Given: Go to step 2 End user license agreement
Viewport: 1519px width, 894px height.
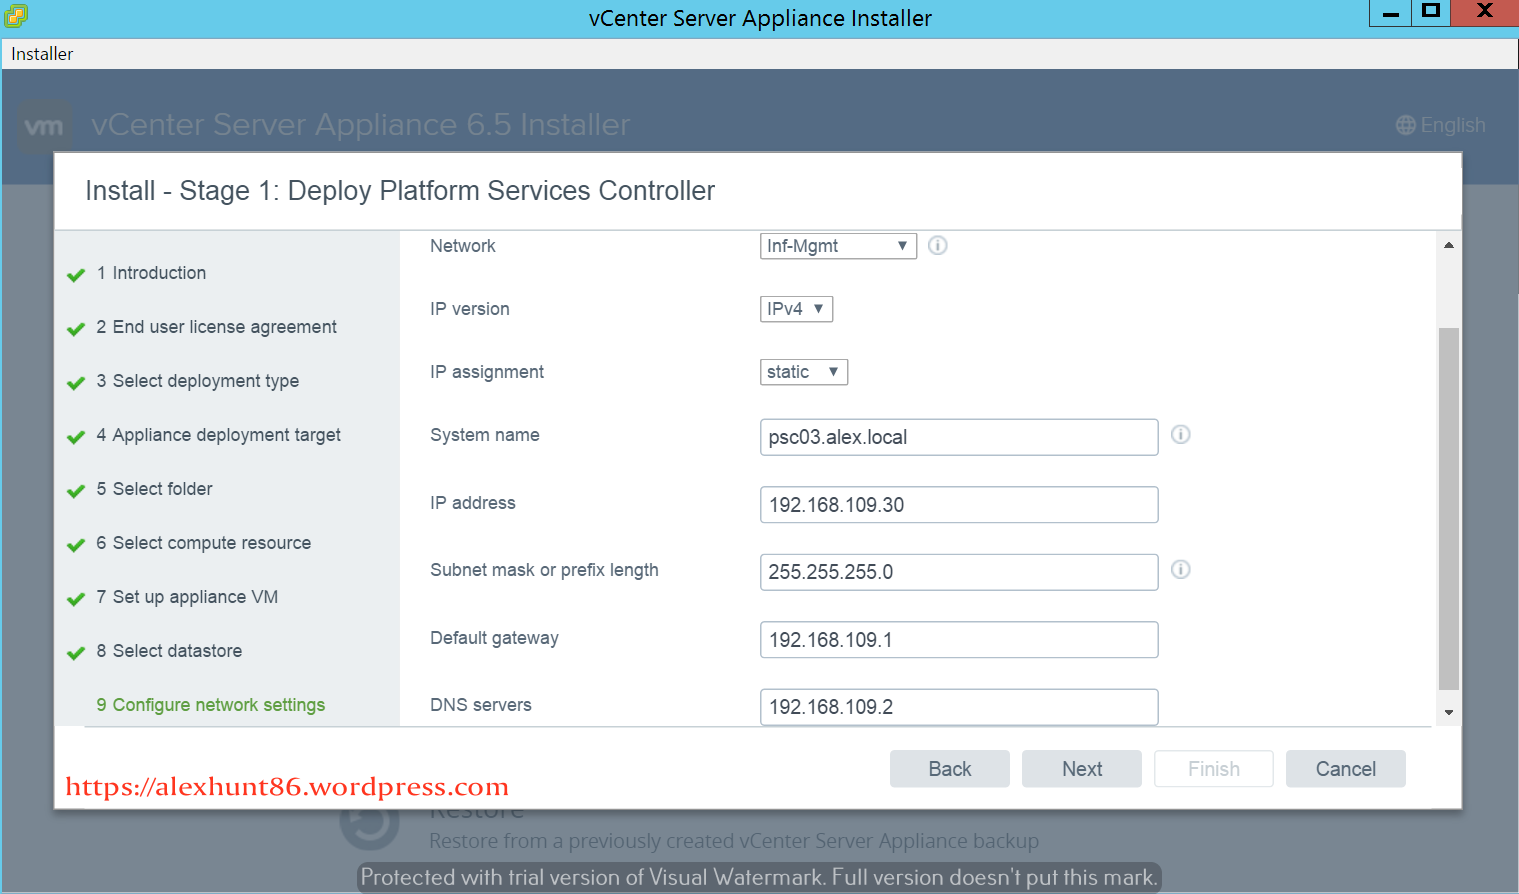Looking at the screenshot, I should [x=216, y=327].
